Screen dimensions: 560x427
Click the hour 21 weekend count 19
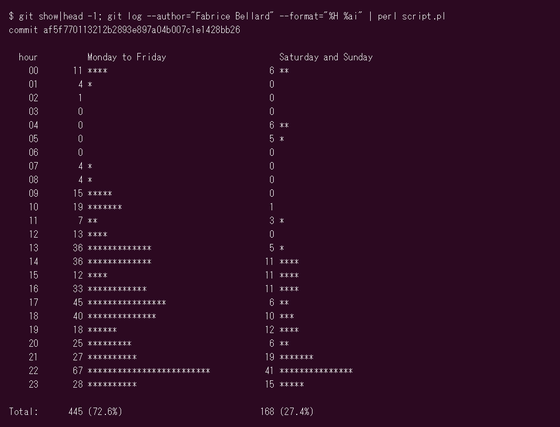pos(270,357)
